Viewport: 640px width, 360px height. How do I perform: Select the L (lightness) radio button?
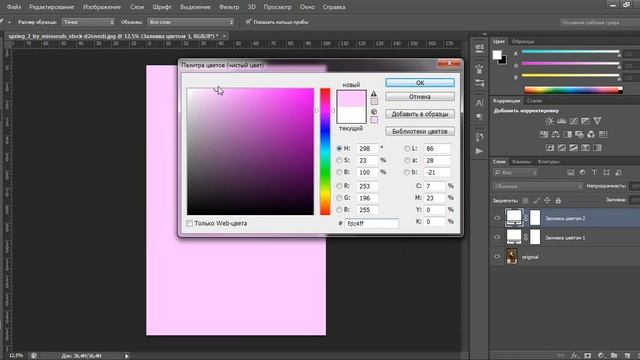click(407, 148)
